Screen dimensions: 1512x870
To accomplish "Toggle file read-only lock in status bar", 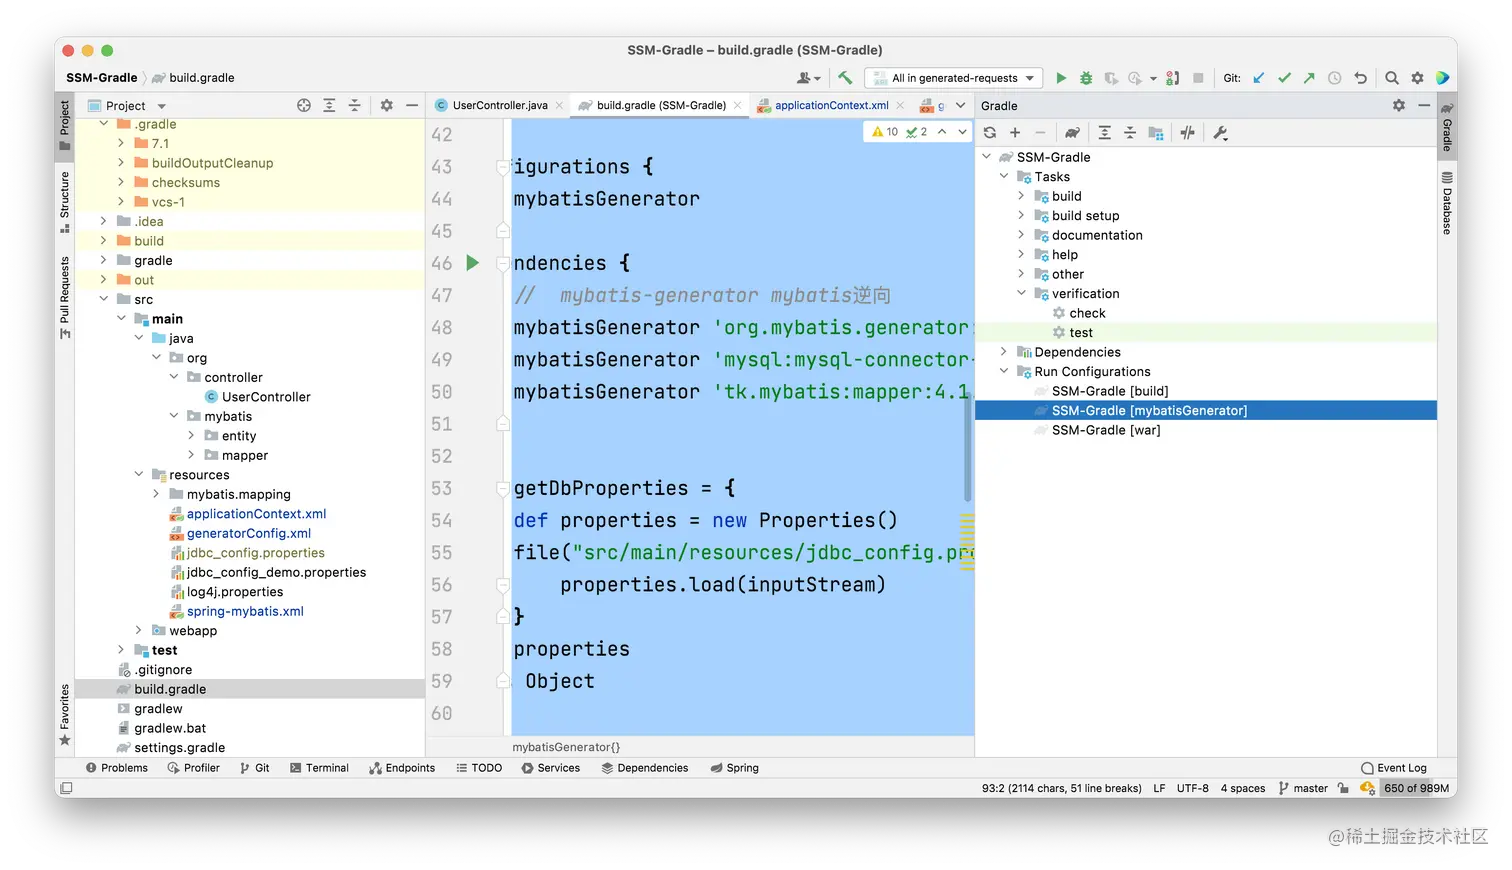I will (x=1343, y=789).
